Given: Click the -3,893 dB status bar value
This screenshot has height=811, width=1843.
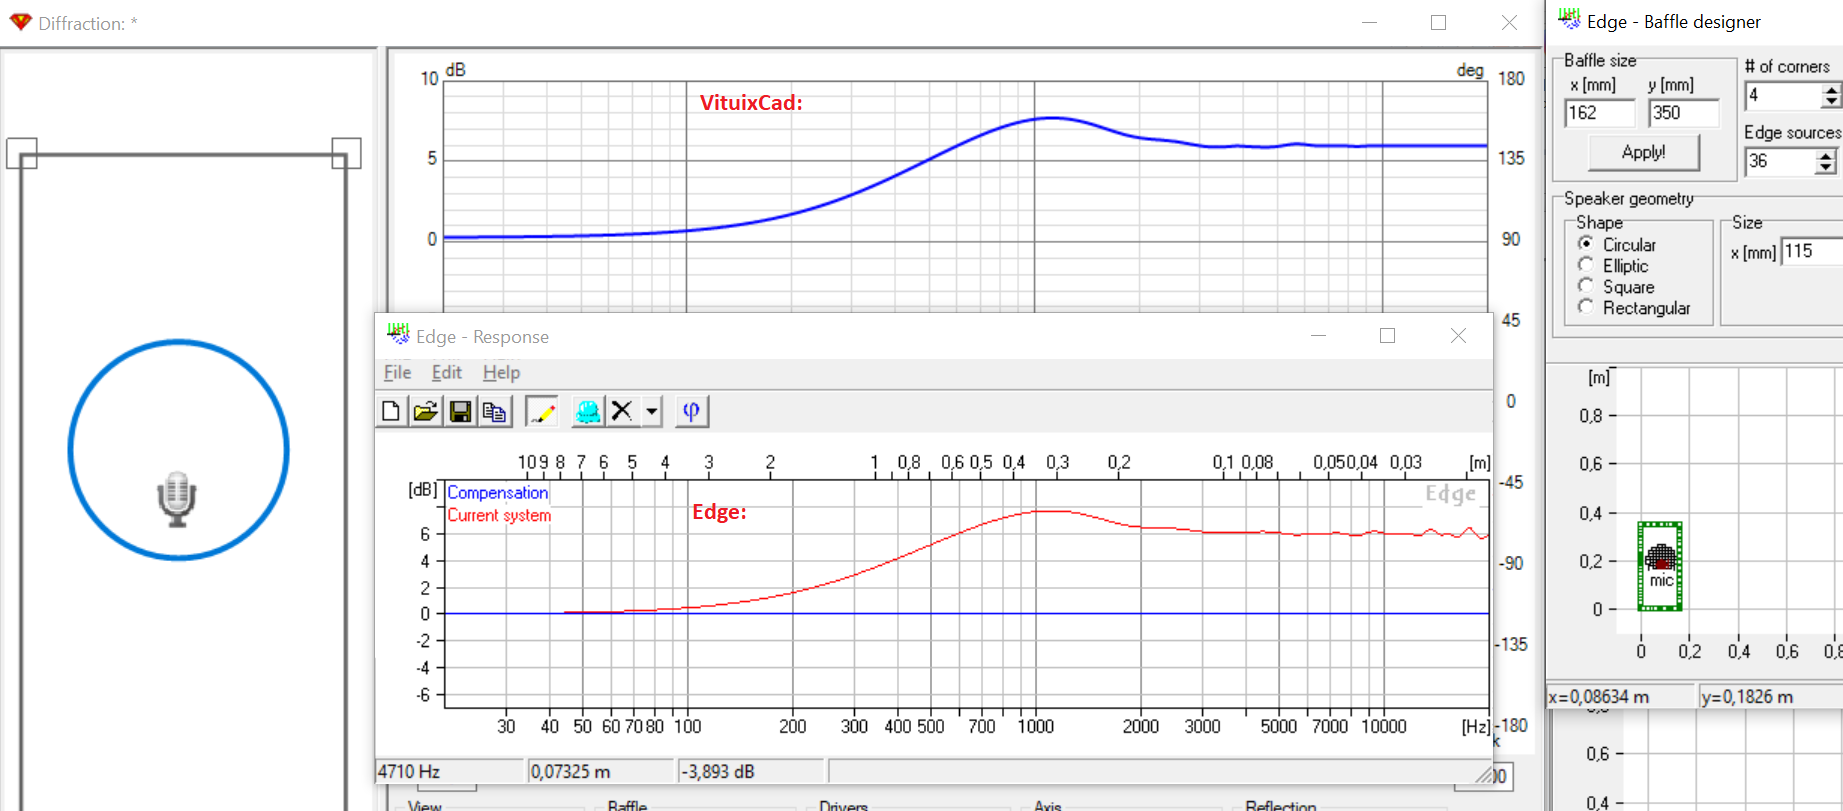Looking at the screenshot, I should coord(752,771).
